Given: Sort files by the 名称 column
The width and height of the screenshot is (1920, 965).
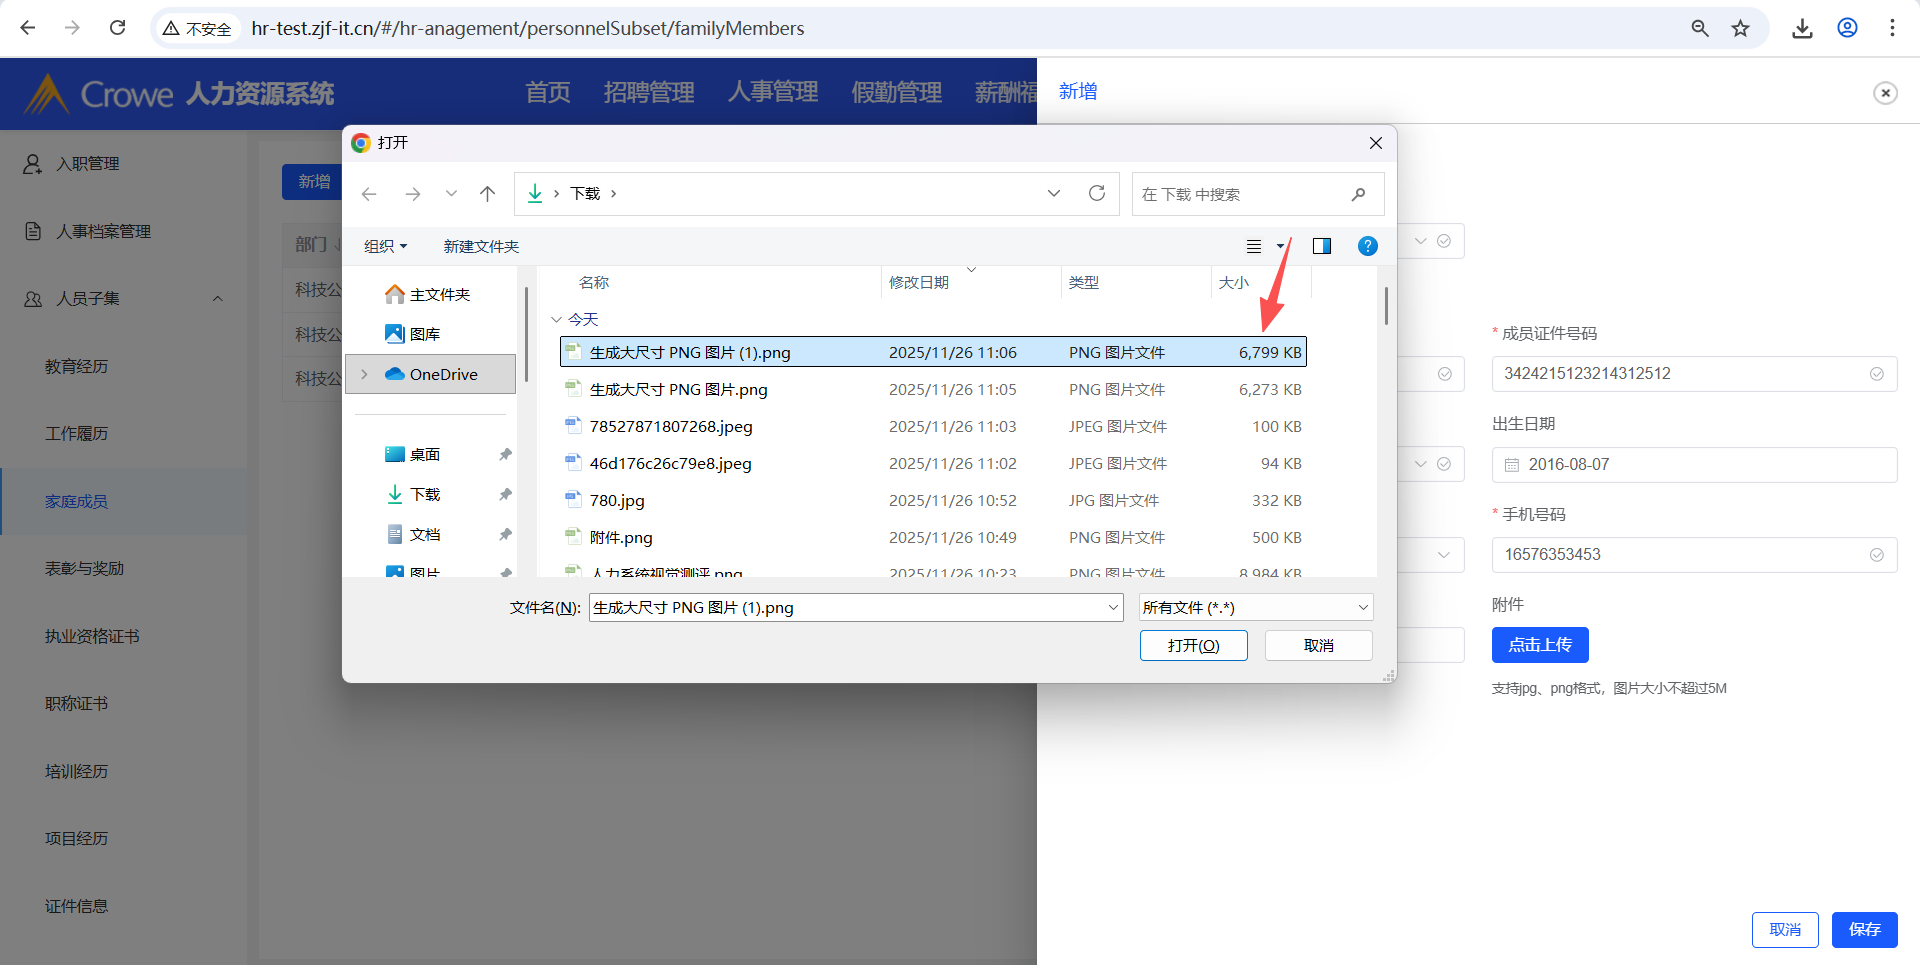Looking at the screenshot, I should pos(594,283).
